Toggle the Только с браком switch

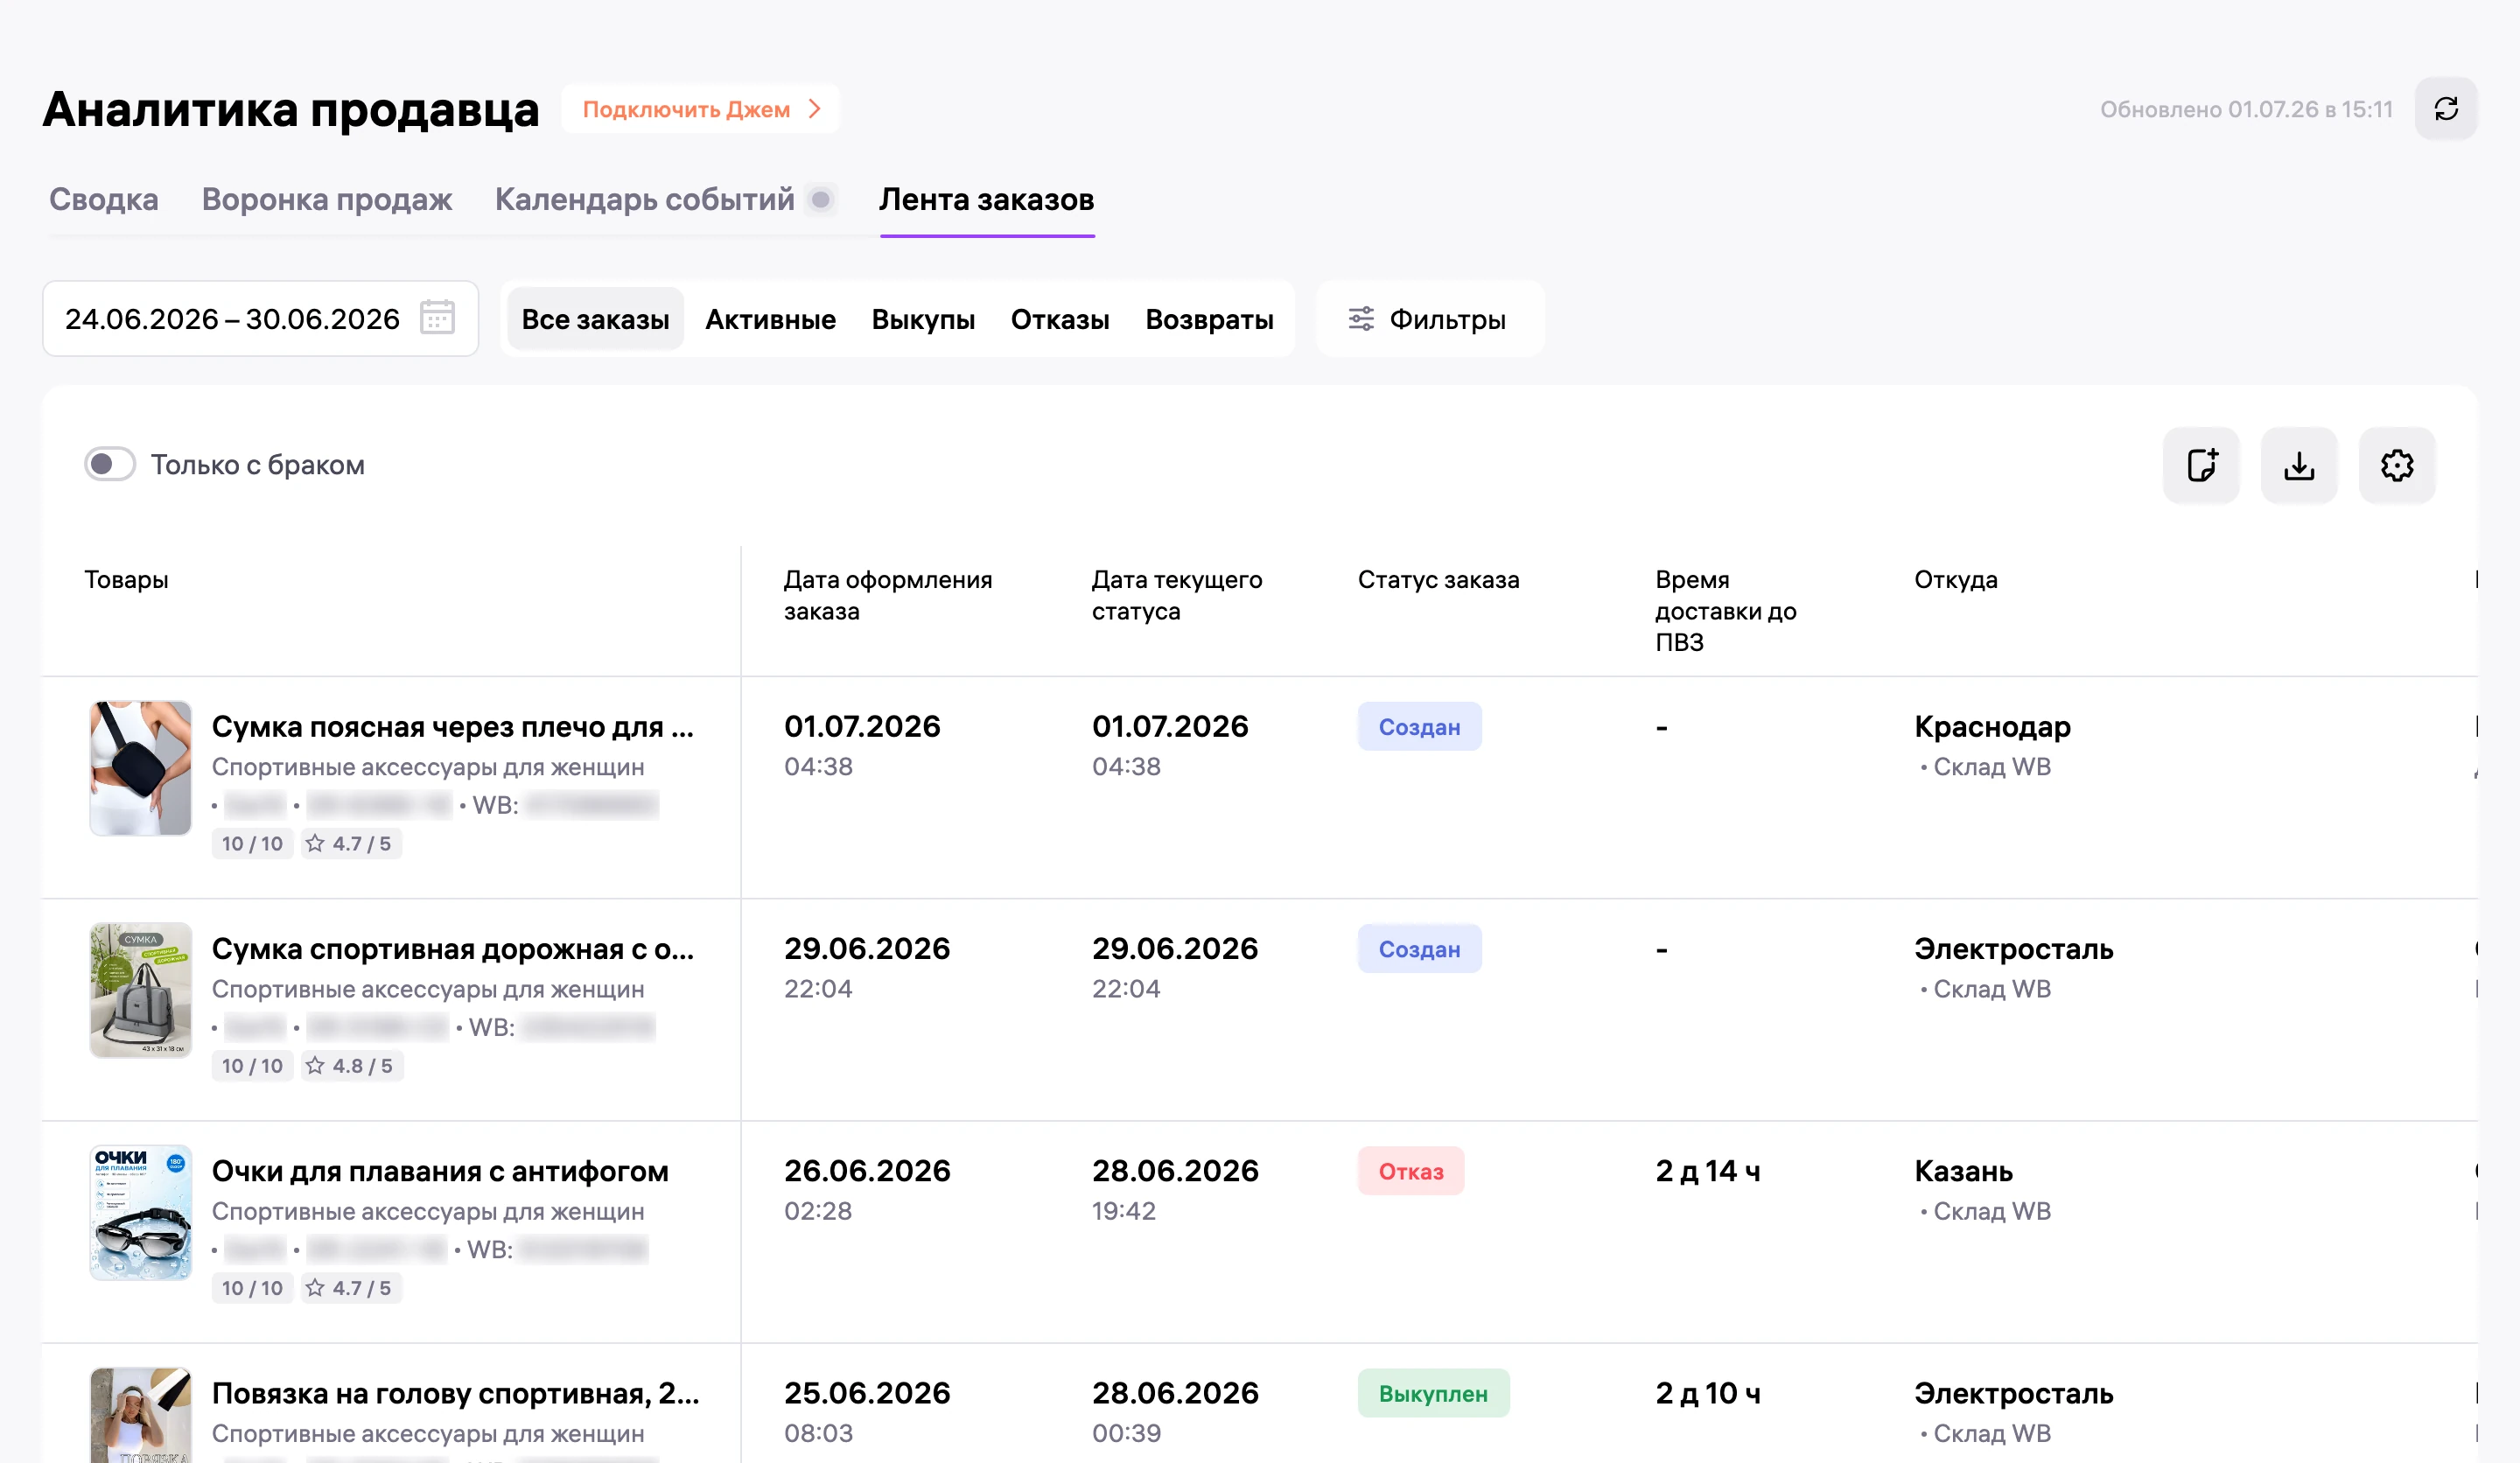(x=110, y=464)
